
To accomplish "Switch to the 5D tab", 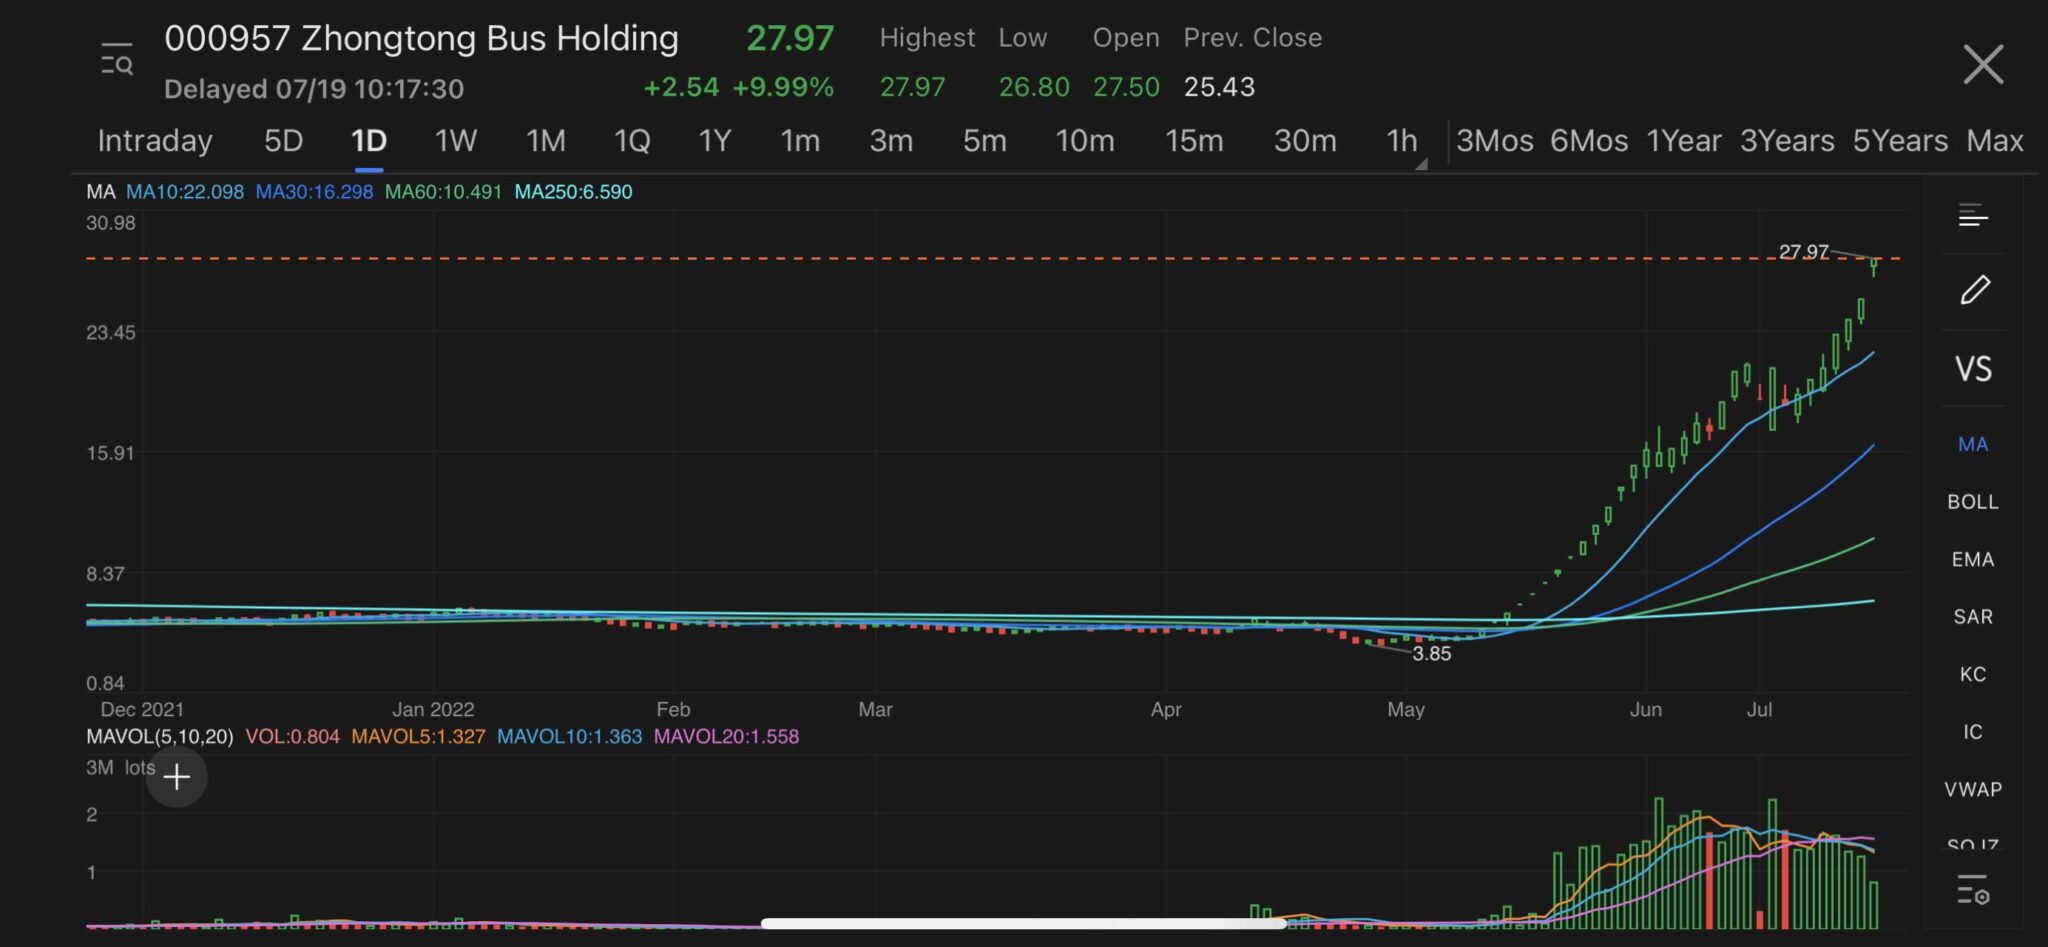I will pyautogui.click(x=283, y=141).
